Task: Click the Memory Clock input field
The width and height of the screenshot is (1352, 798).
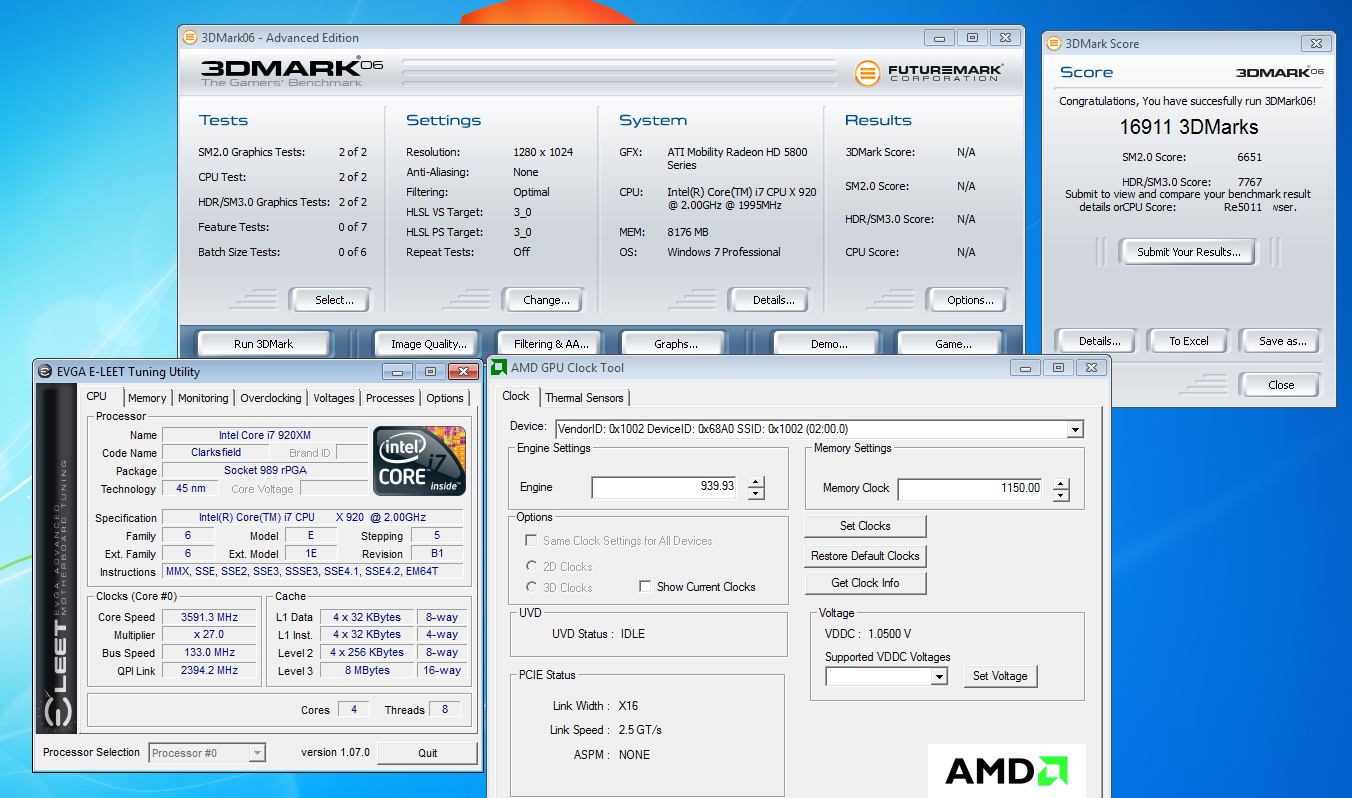Action: [x=971, y=488]
